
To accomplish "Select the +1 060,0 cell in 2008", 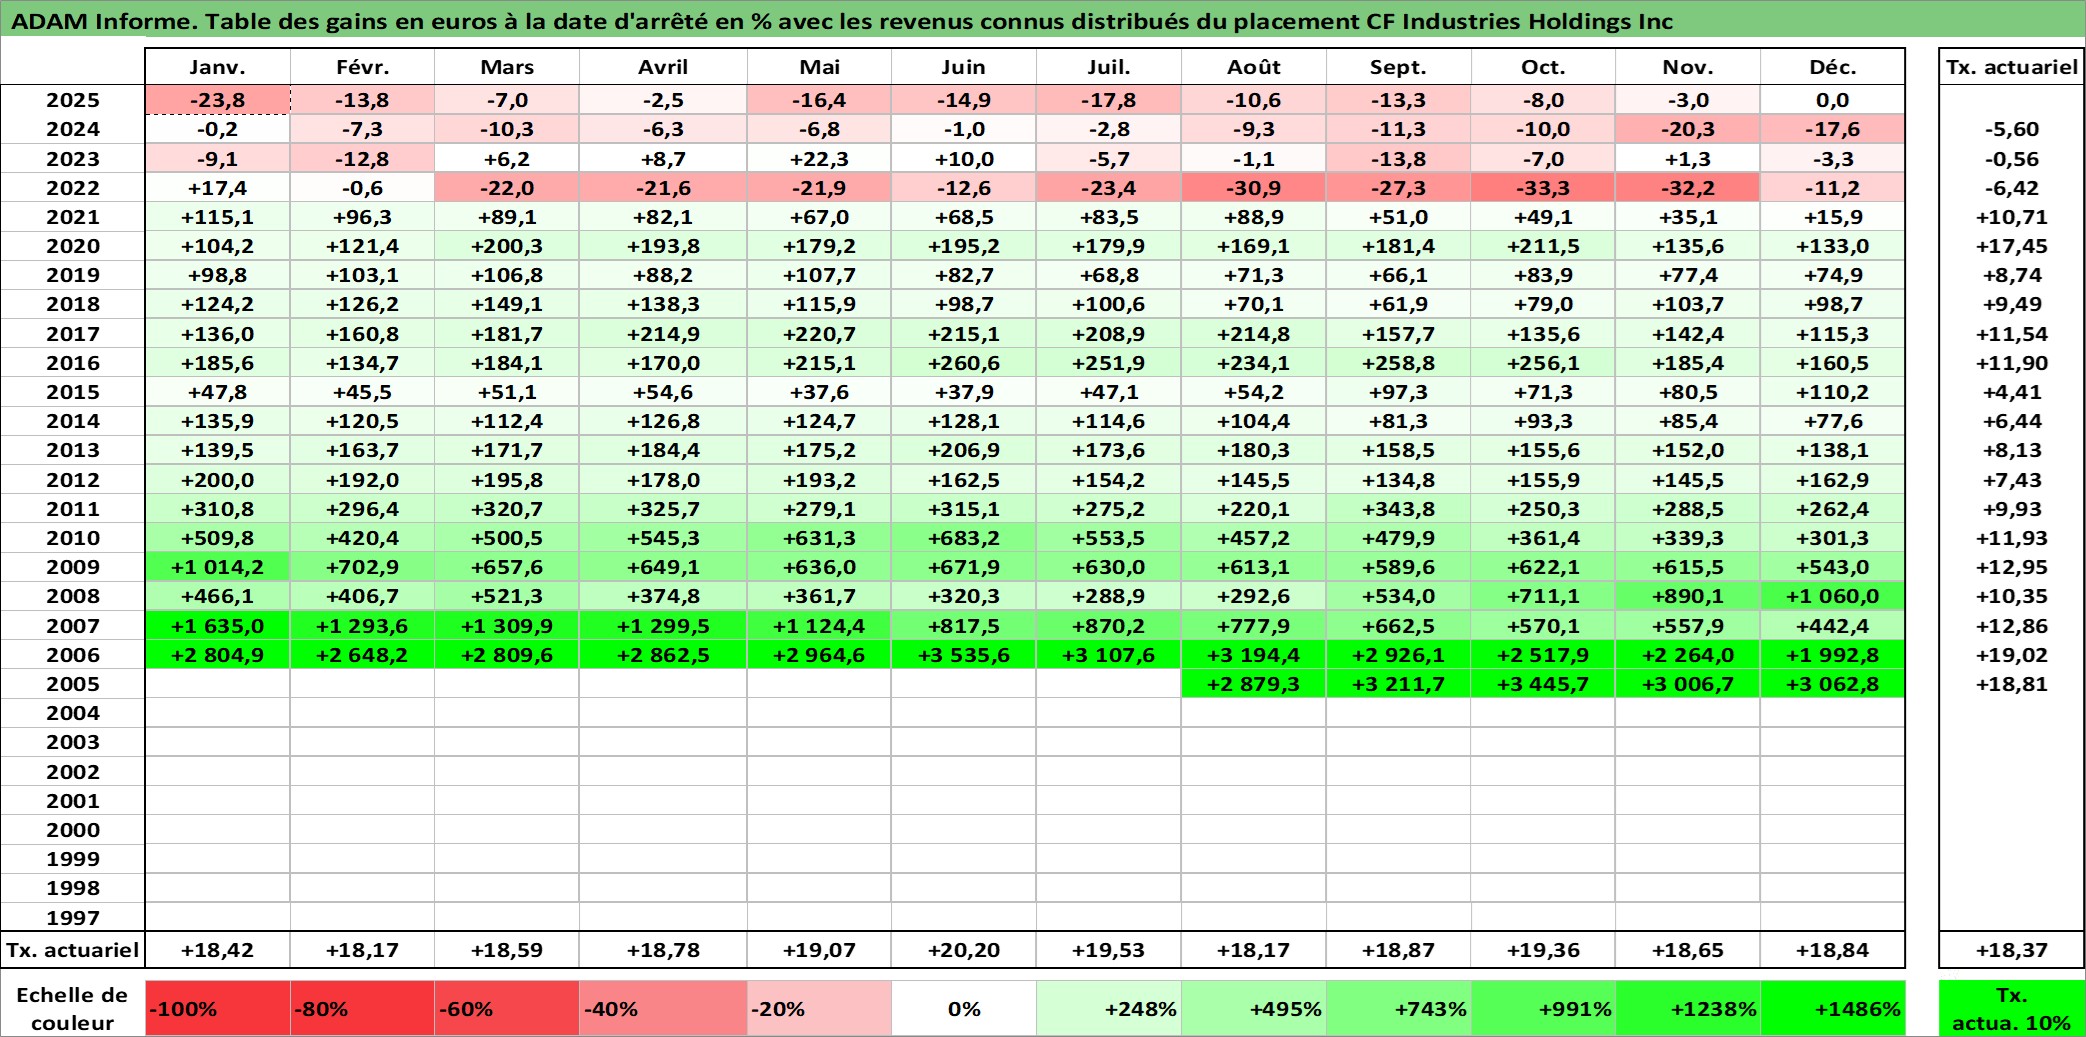I will (x=1832, y=596).
